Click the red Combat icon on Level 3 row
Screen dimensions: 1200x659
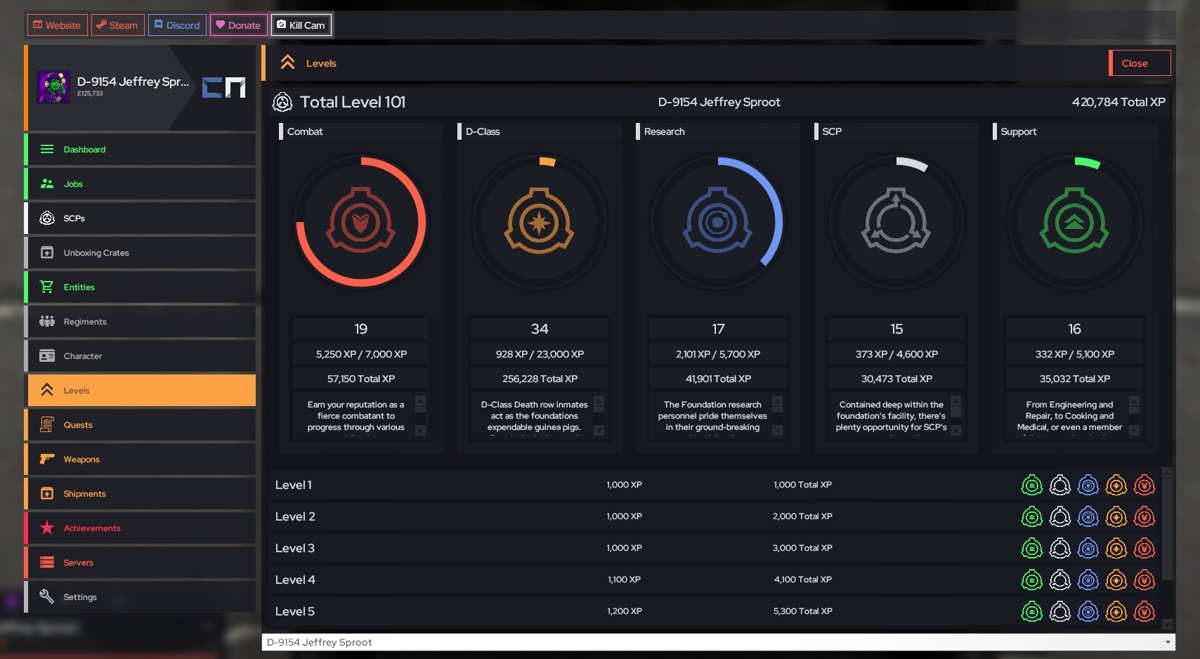1145,547
